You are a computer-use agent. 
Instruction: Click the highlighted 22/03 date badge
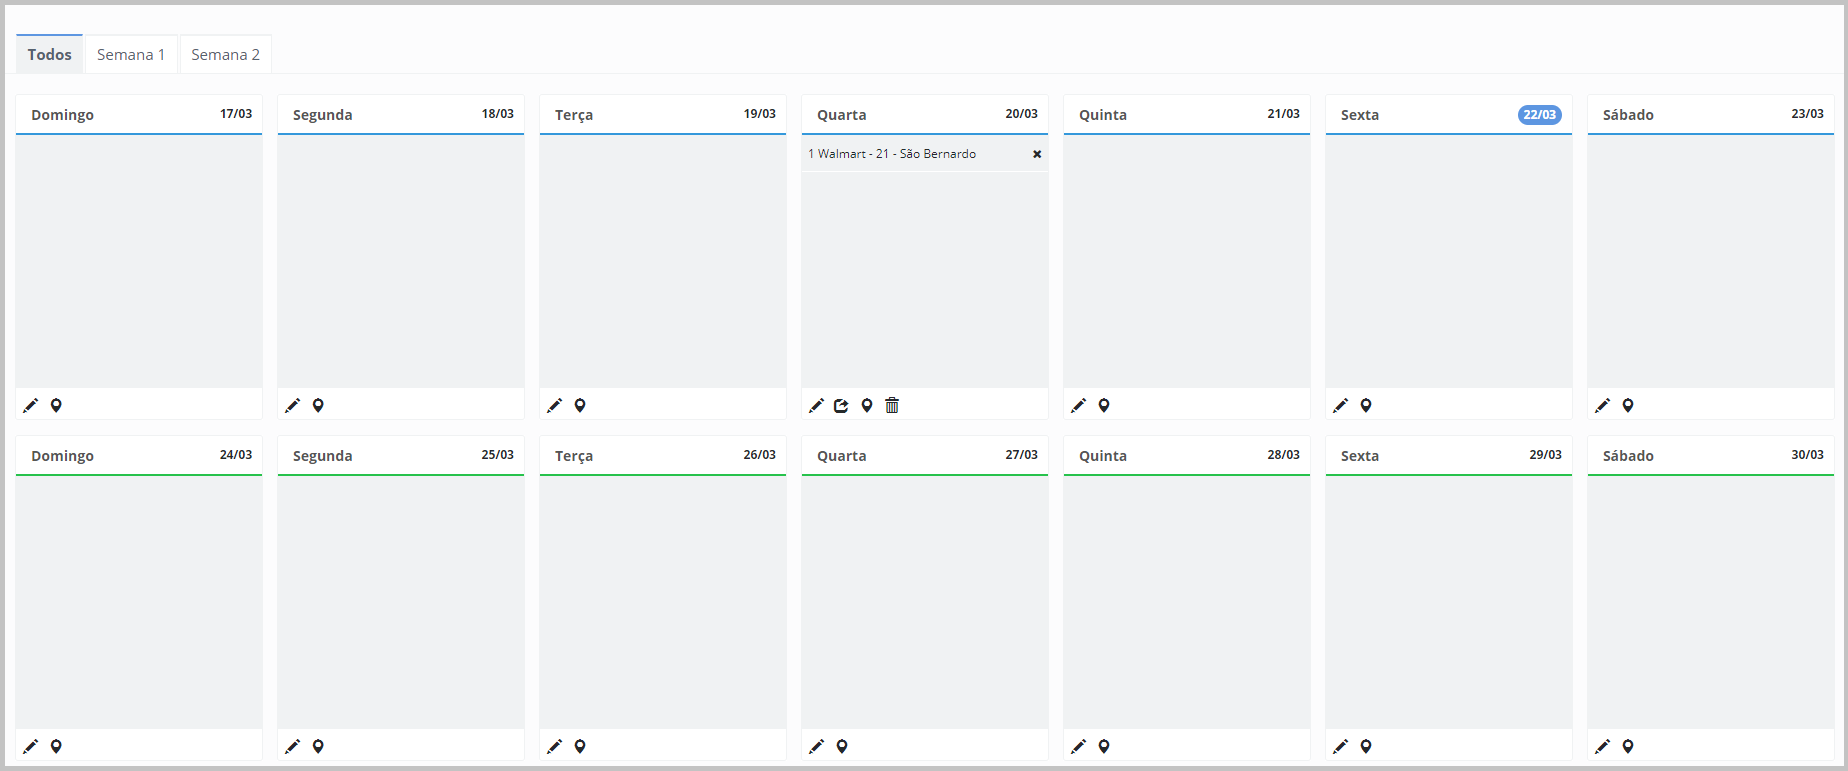[x=1539, y=115]
